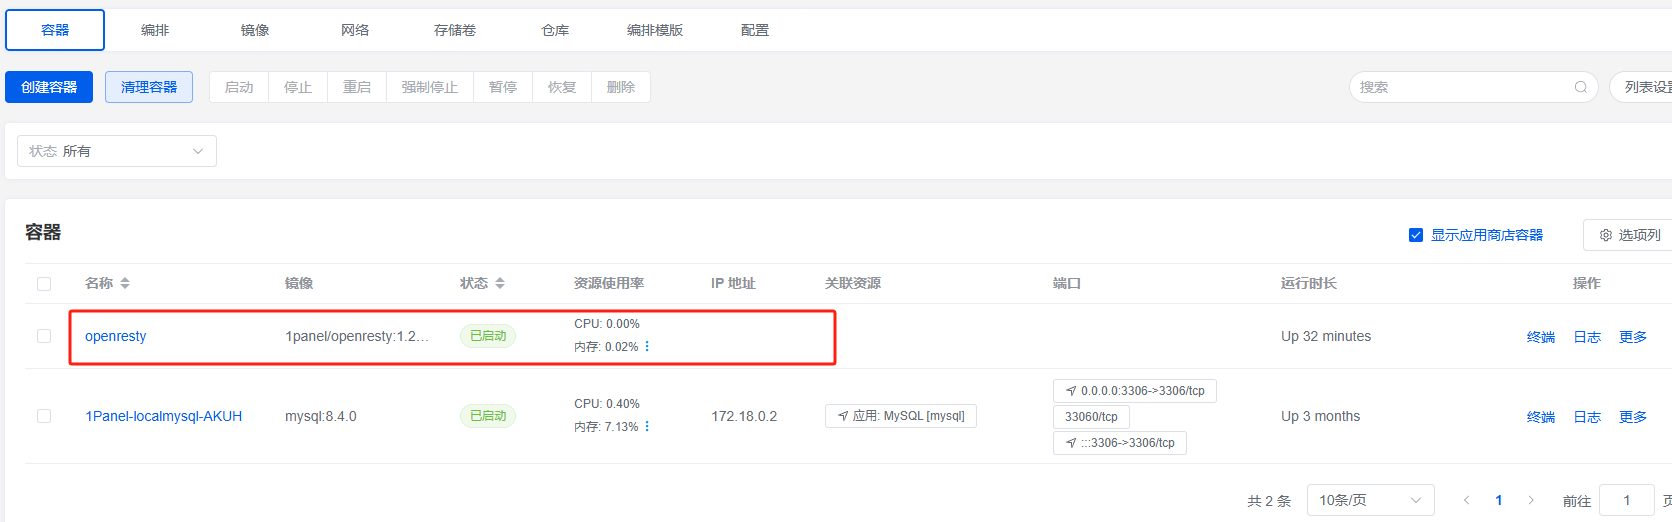Open the 1Panel-localmysql-AKUH container link
Image resolution: width=1672 pixels, height=522 pixels.
tap(164, 416)
